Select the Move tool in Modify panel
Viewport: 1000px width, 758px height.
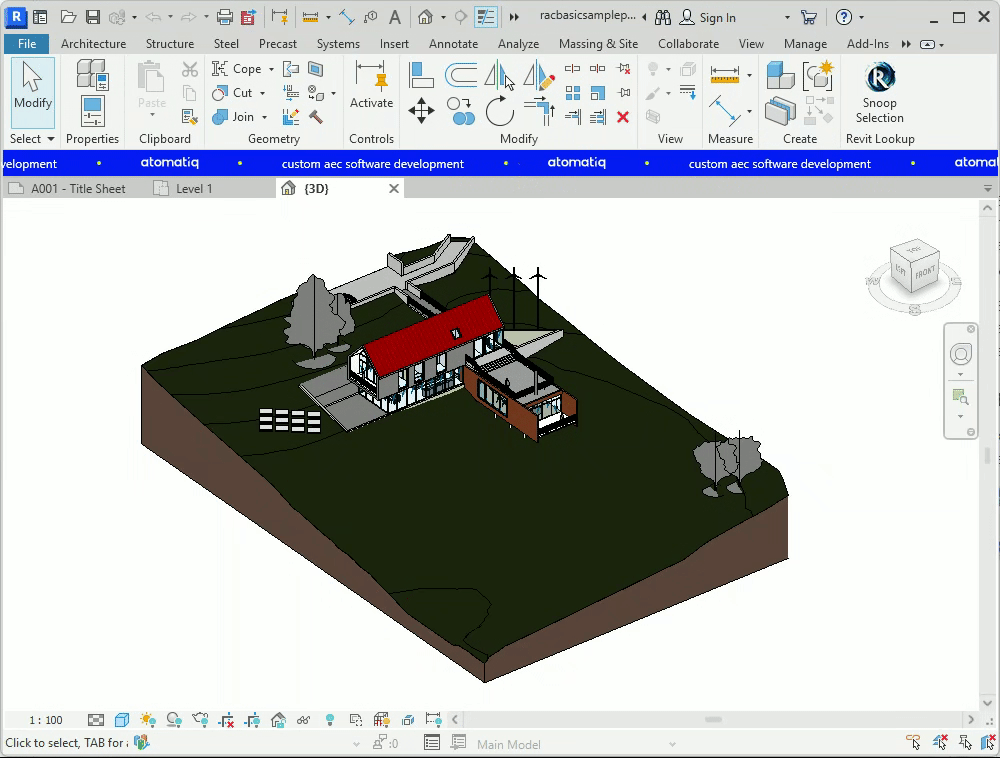click(x=421, y=111)
